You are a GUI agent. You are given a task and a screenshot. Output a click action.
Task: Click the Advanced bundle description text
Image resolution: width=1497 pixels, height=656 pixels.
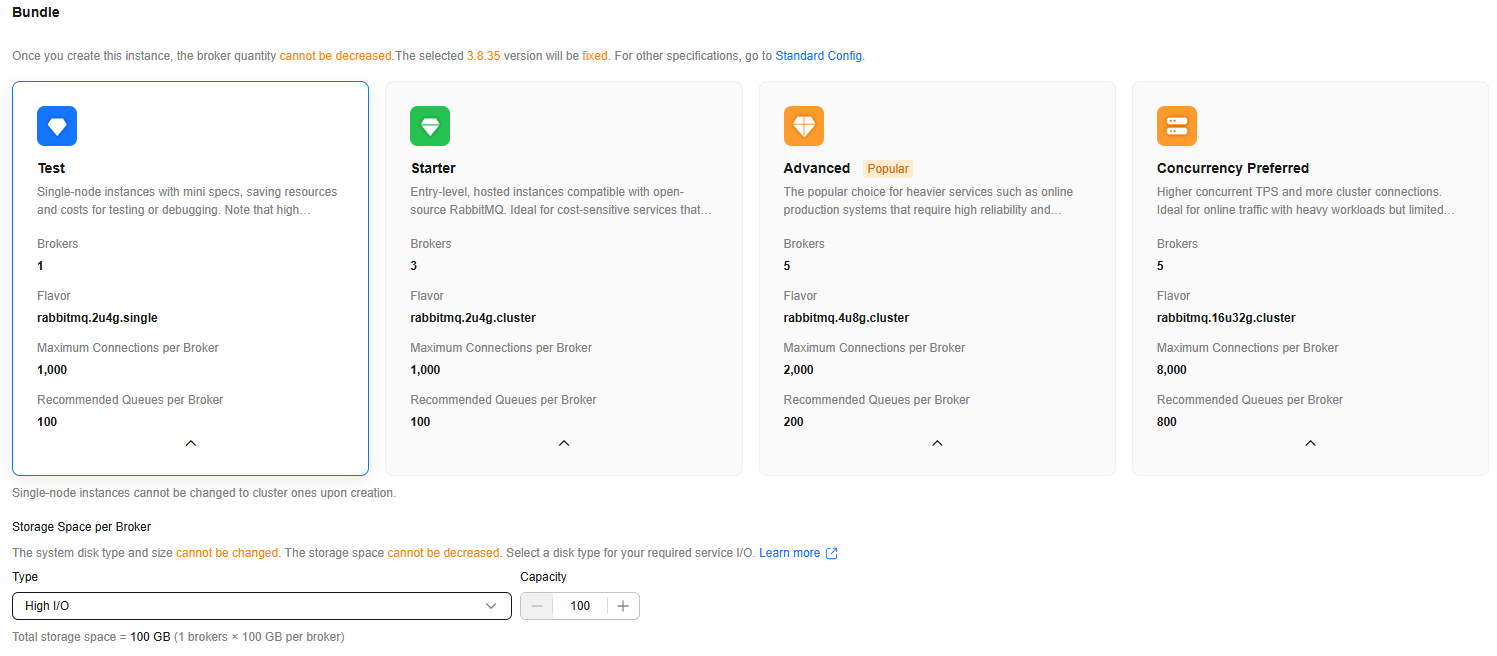click(929, 201)
